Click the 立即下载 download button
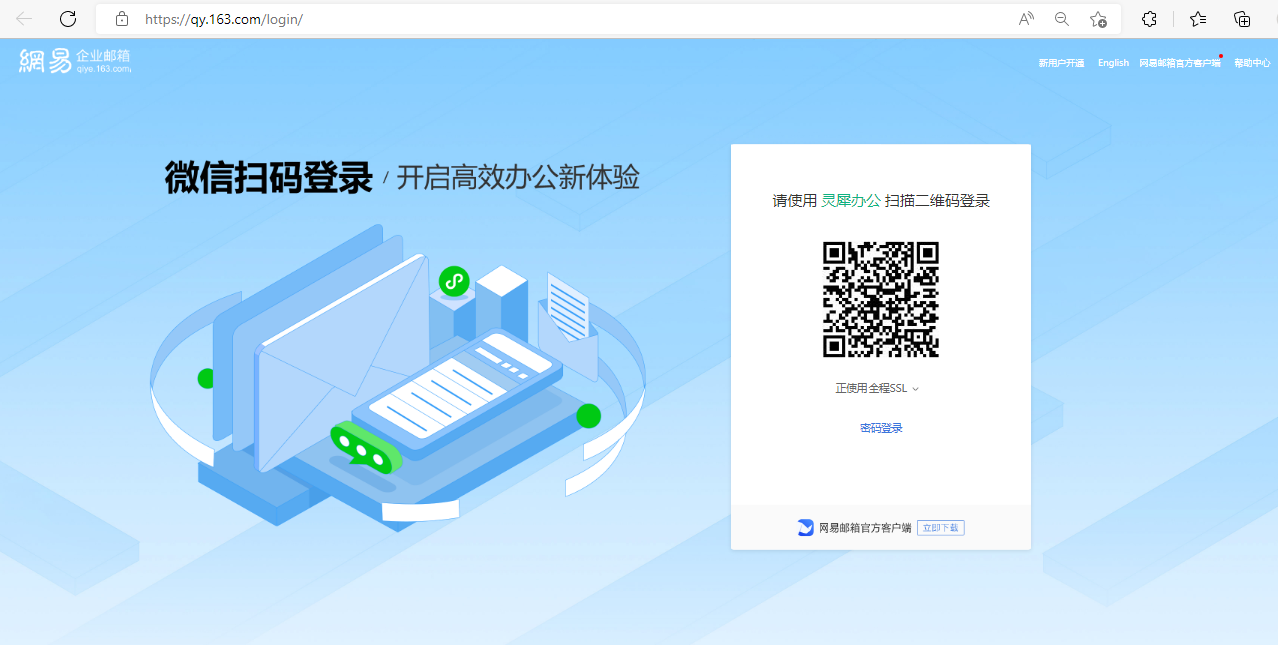This screenshot has width=1278, height=645. (940, 528)
